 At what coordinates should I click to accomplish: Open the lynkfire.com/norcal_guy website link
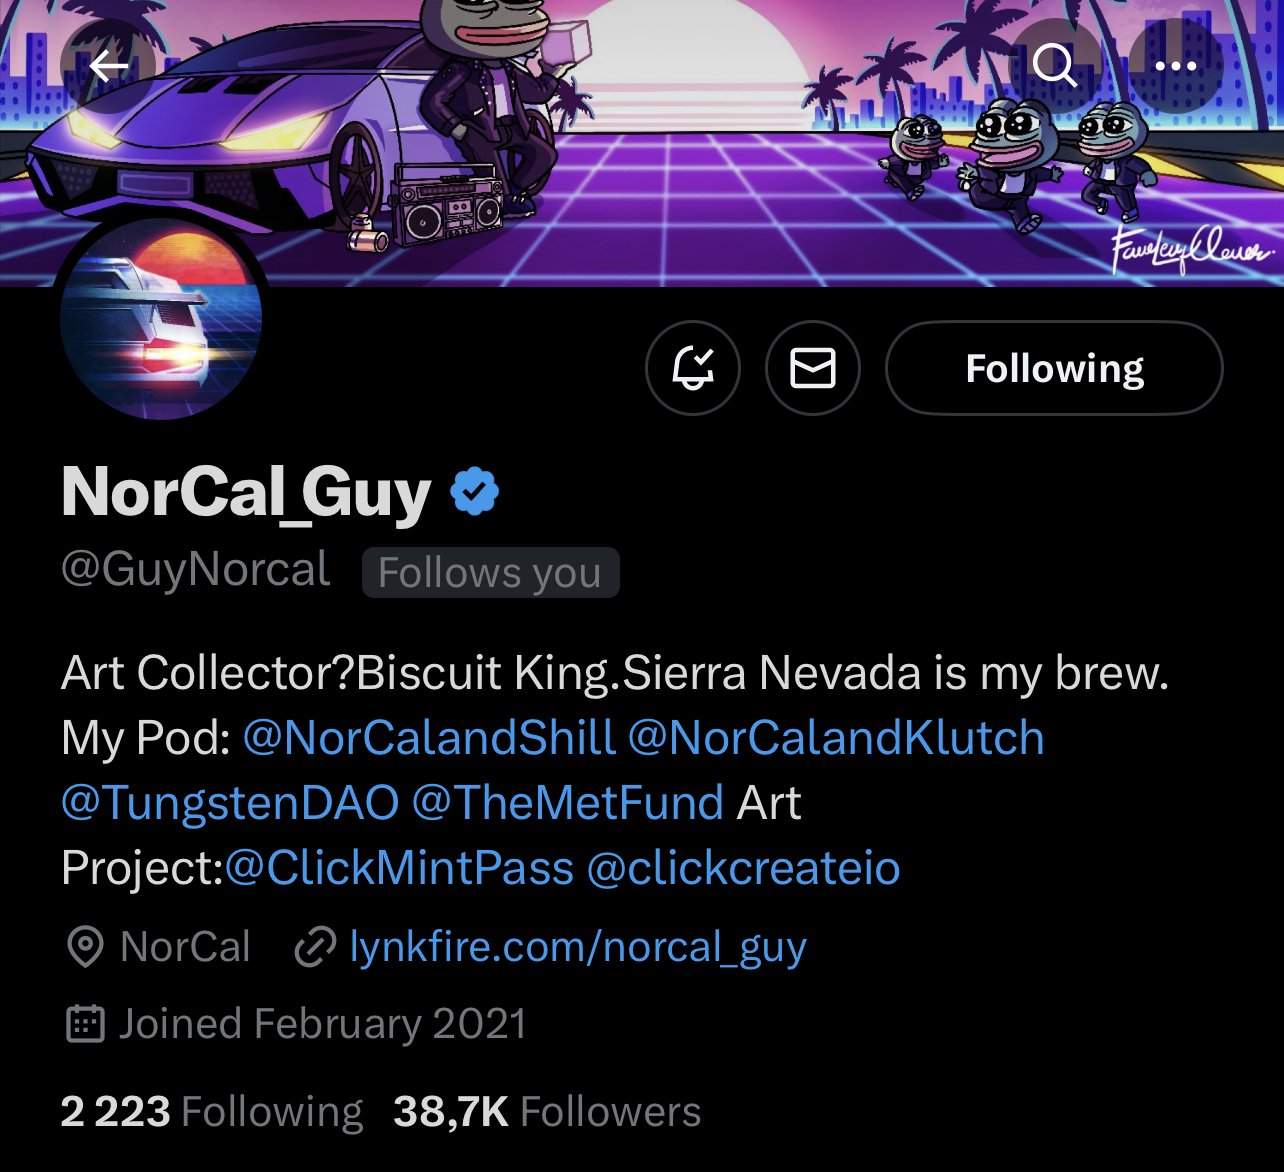pos(578,947)
